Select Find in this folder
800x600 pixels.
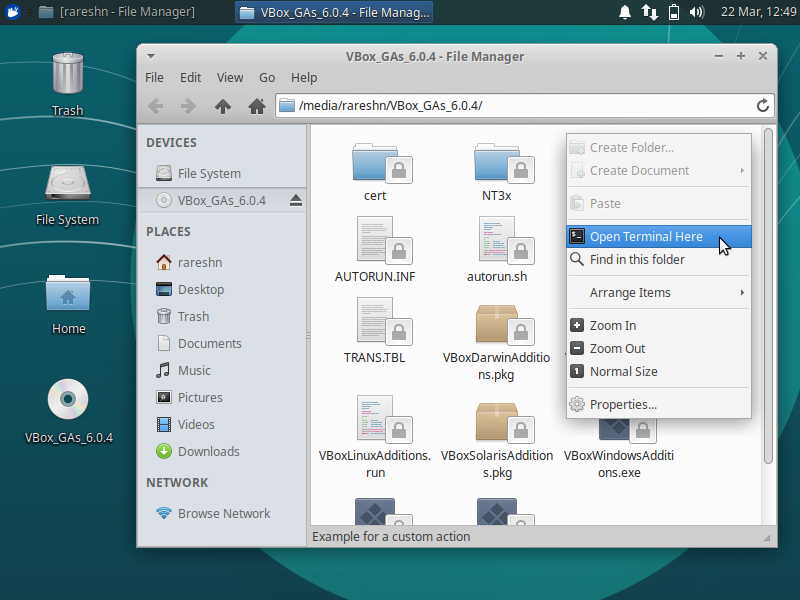click(x=637, y=260)
